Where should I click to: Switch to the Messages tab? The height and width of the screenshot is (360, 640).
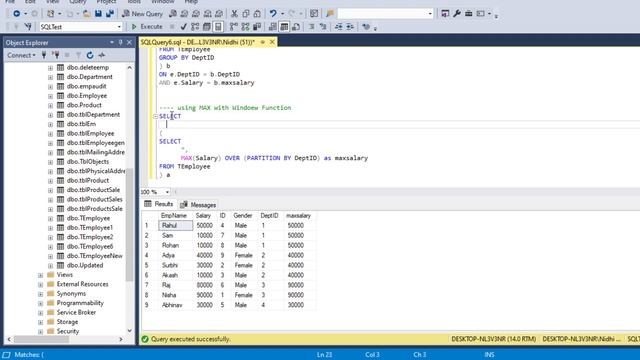click(x=198, y=204)
